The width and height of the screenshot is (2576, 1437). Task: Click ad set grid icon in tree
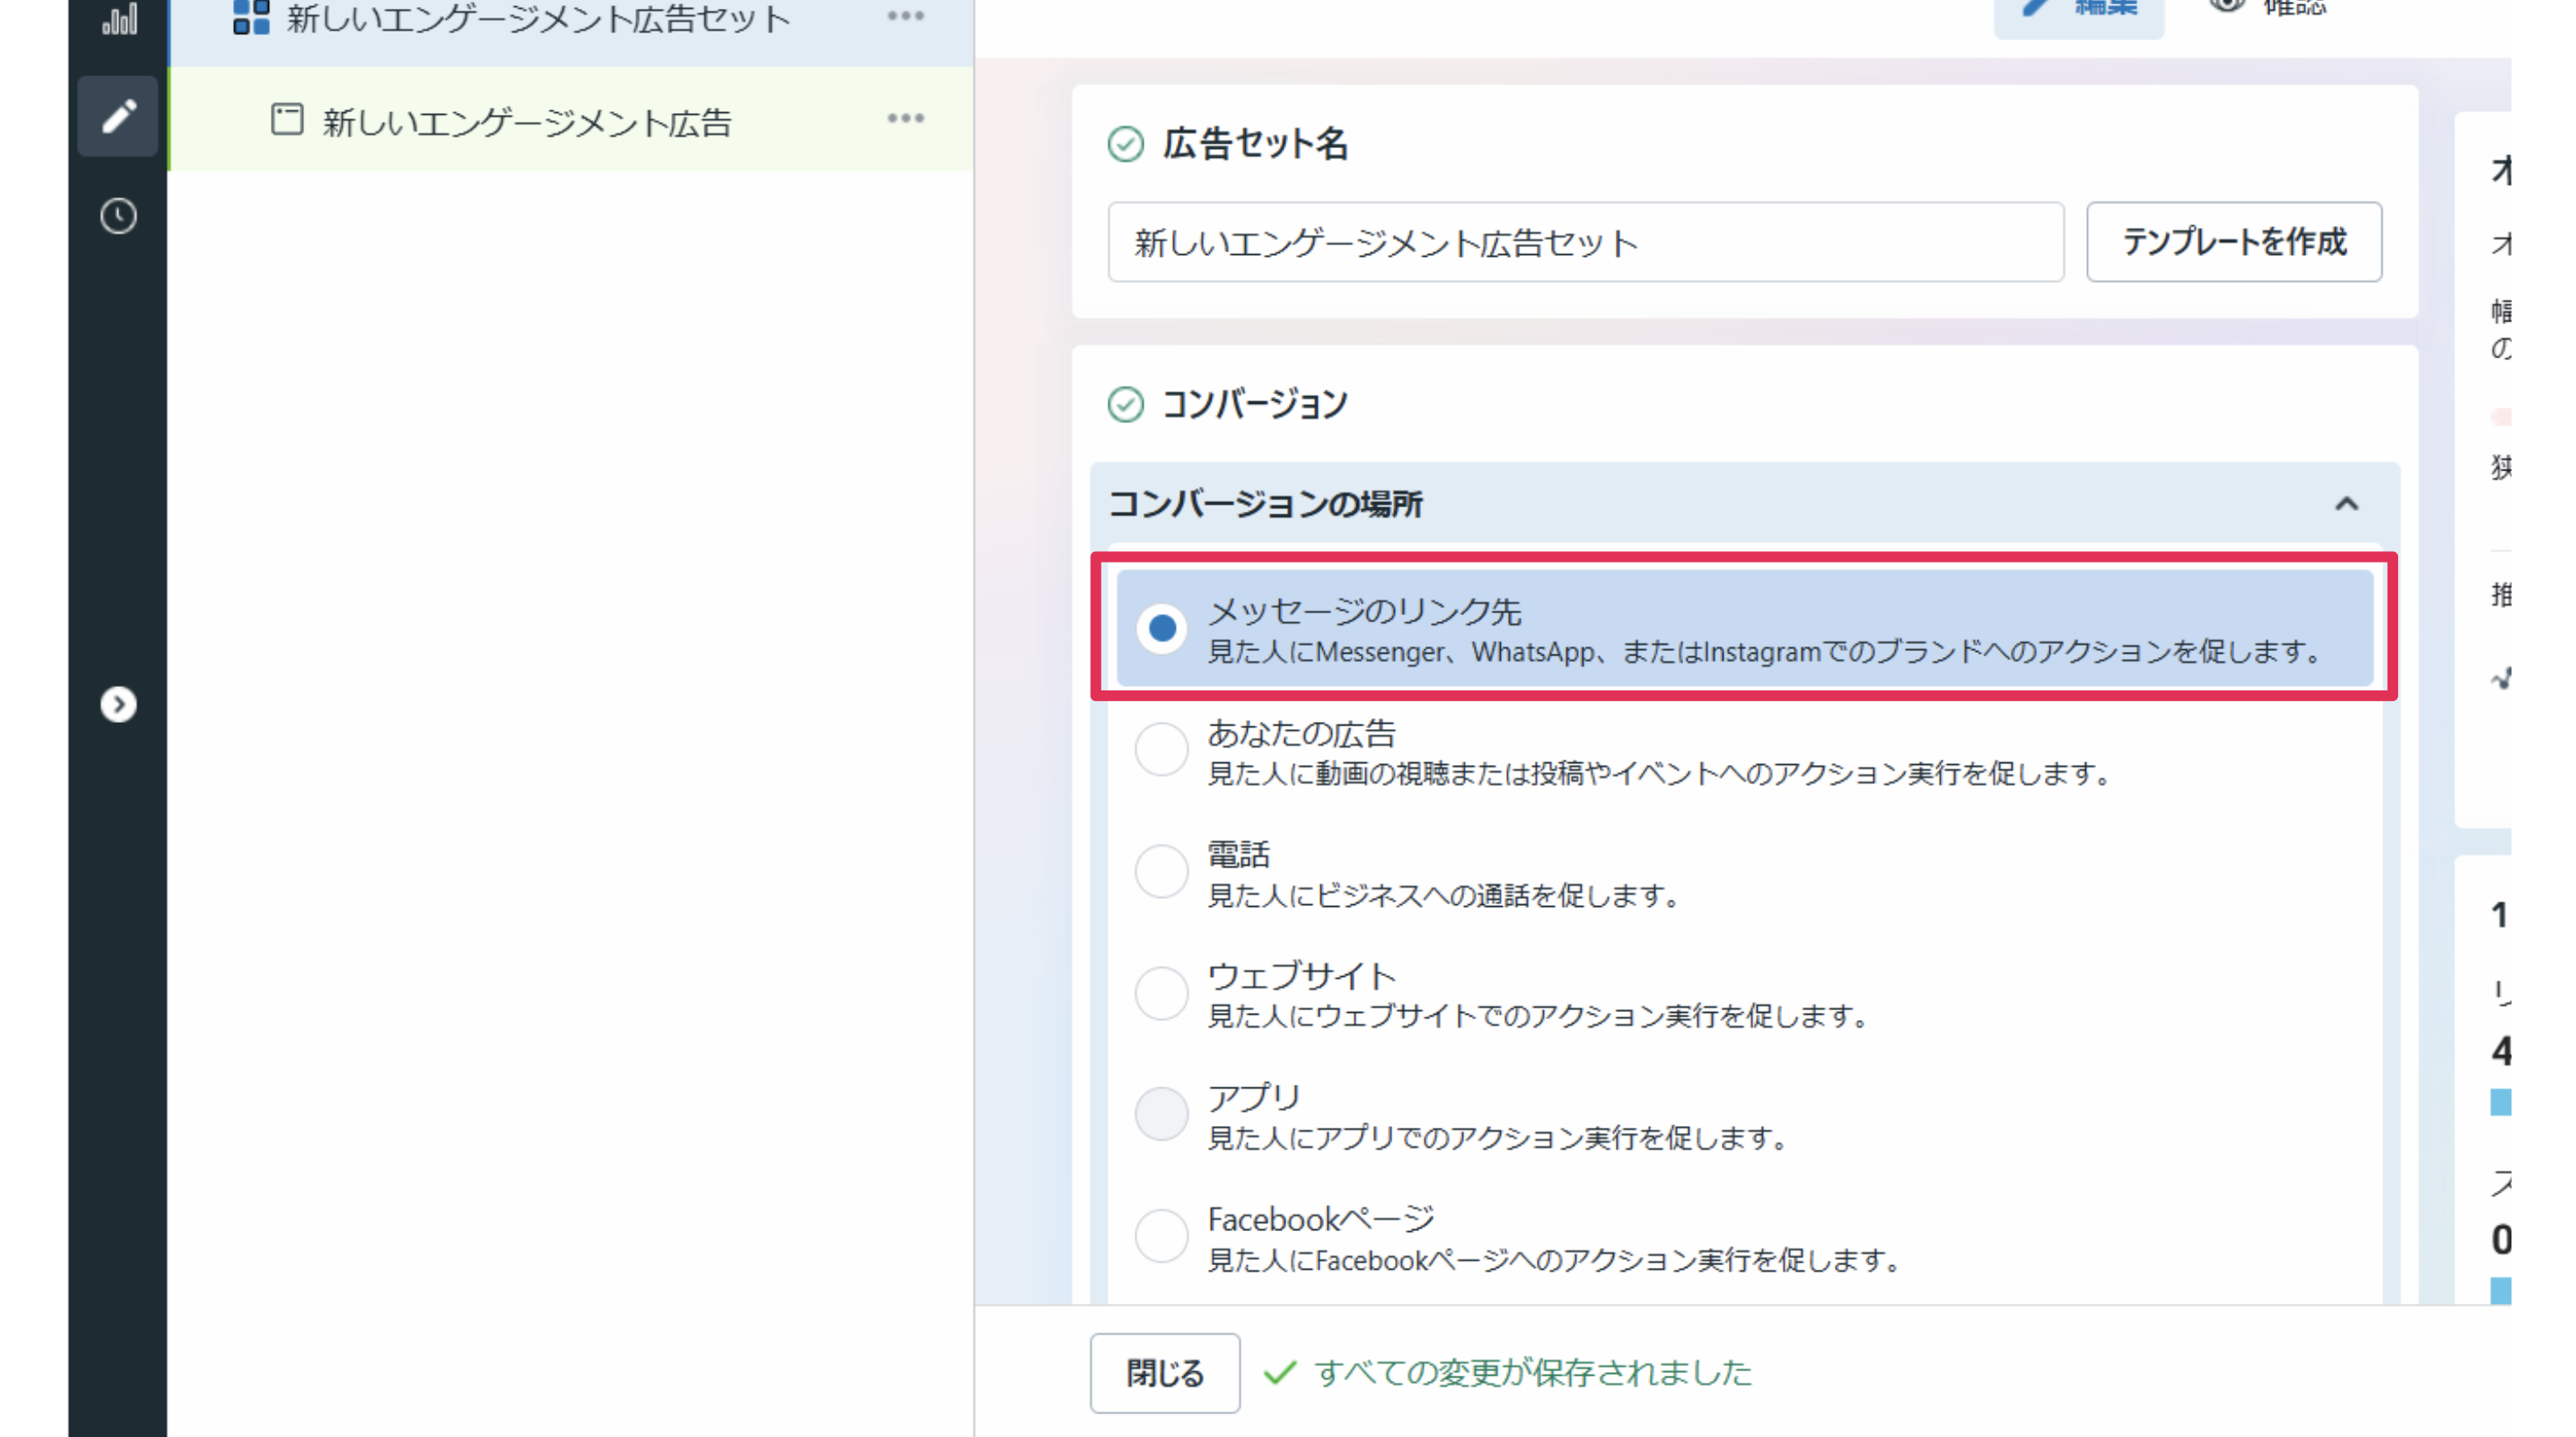(251, 17)
